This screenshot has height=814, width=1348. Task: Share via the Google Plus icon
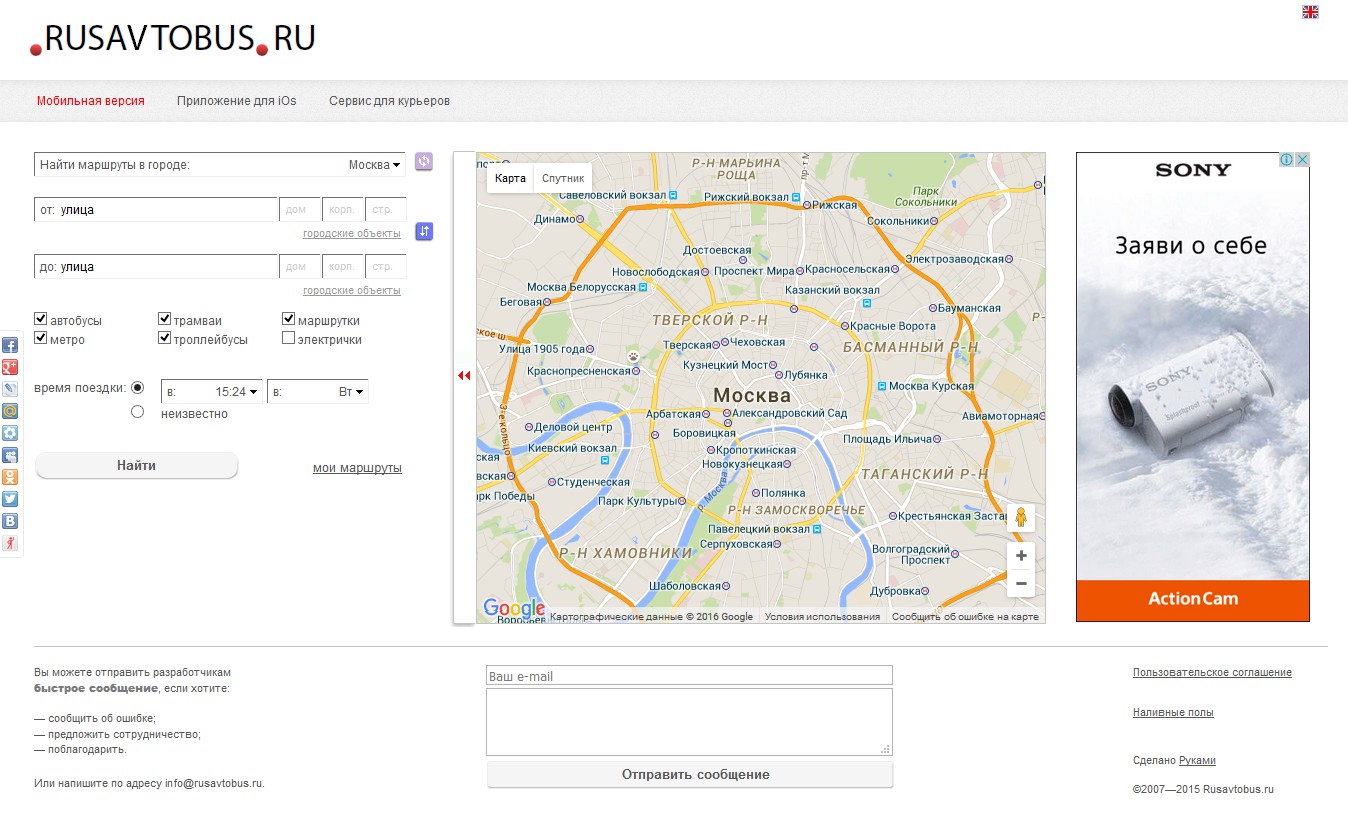[10, 367]
